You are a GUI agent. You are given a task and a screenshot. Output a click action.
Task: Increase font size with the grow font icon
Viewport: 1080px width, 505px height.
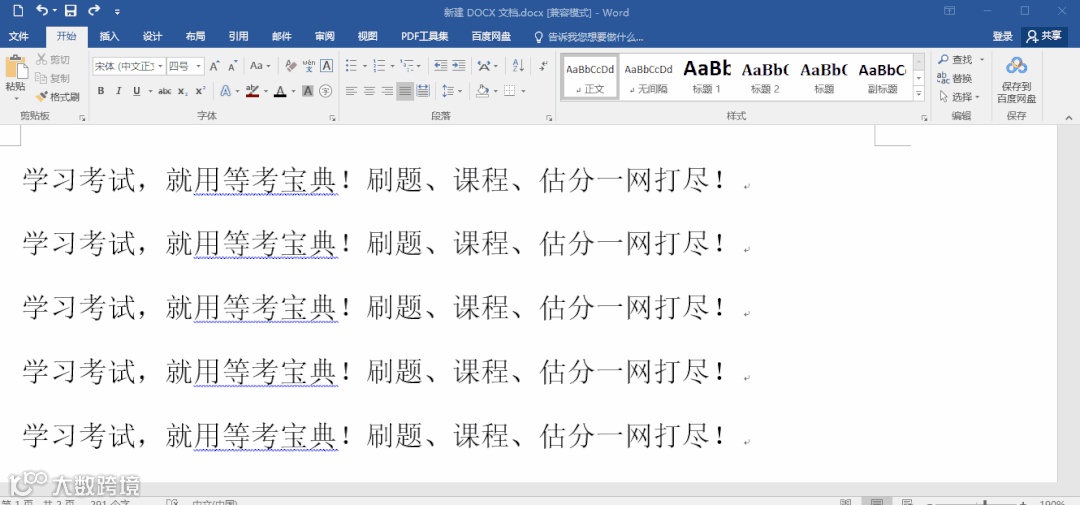tap(214, 66)
